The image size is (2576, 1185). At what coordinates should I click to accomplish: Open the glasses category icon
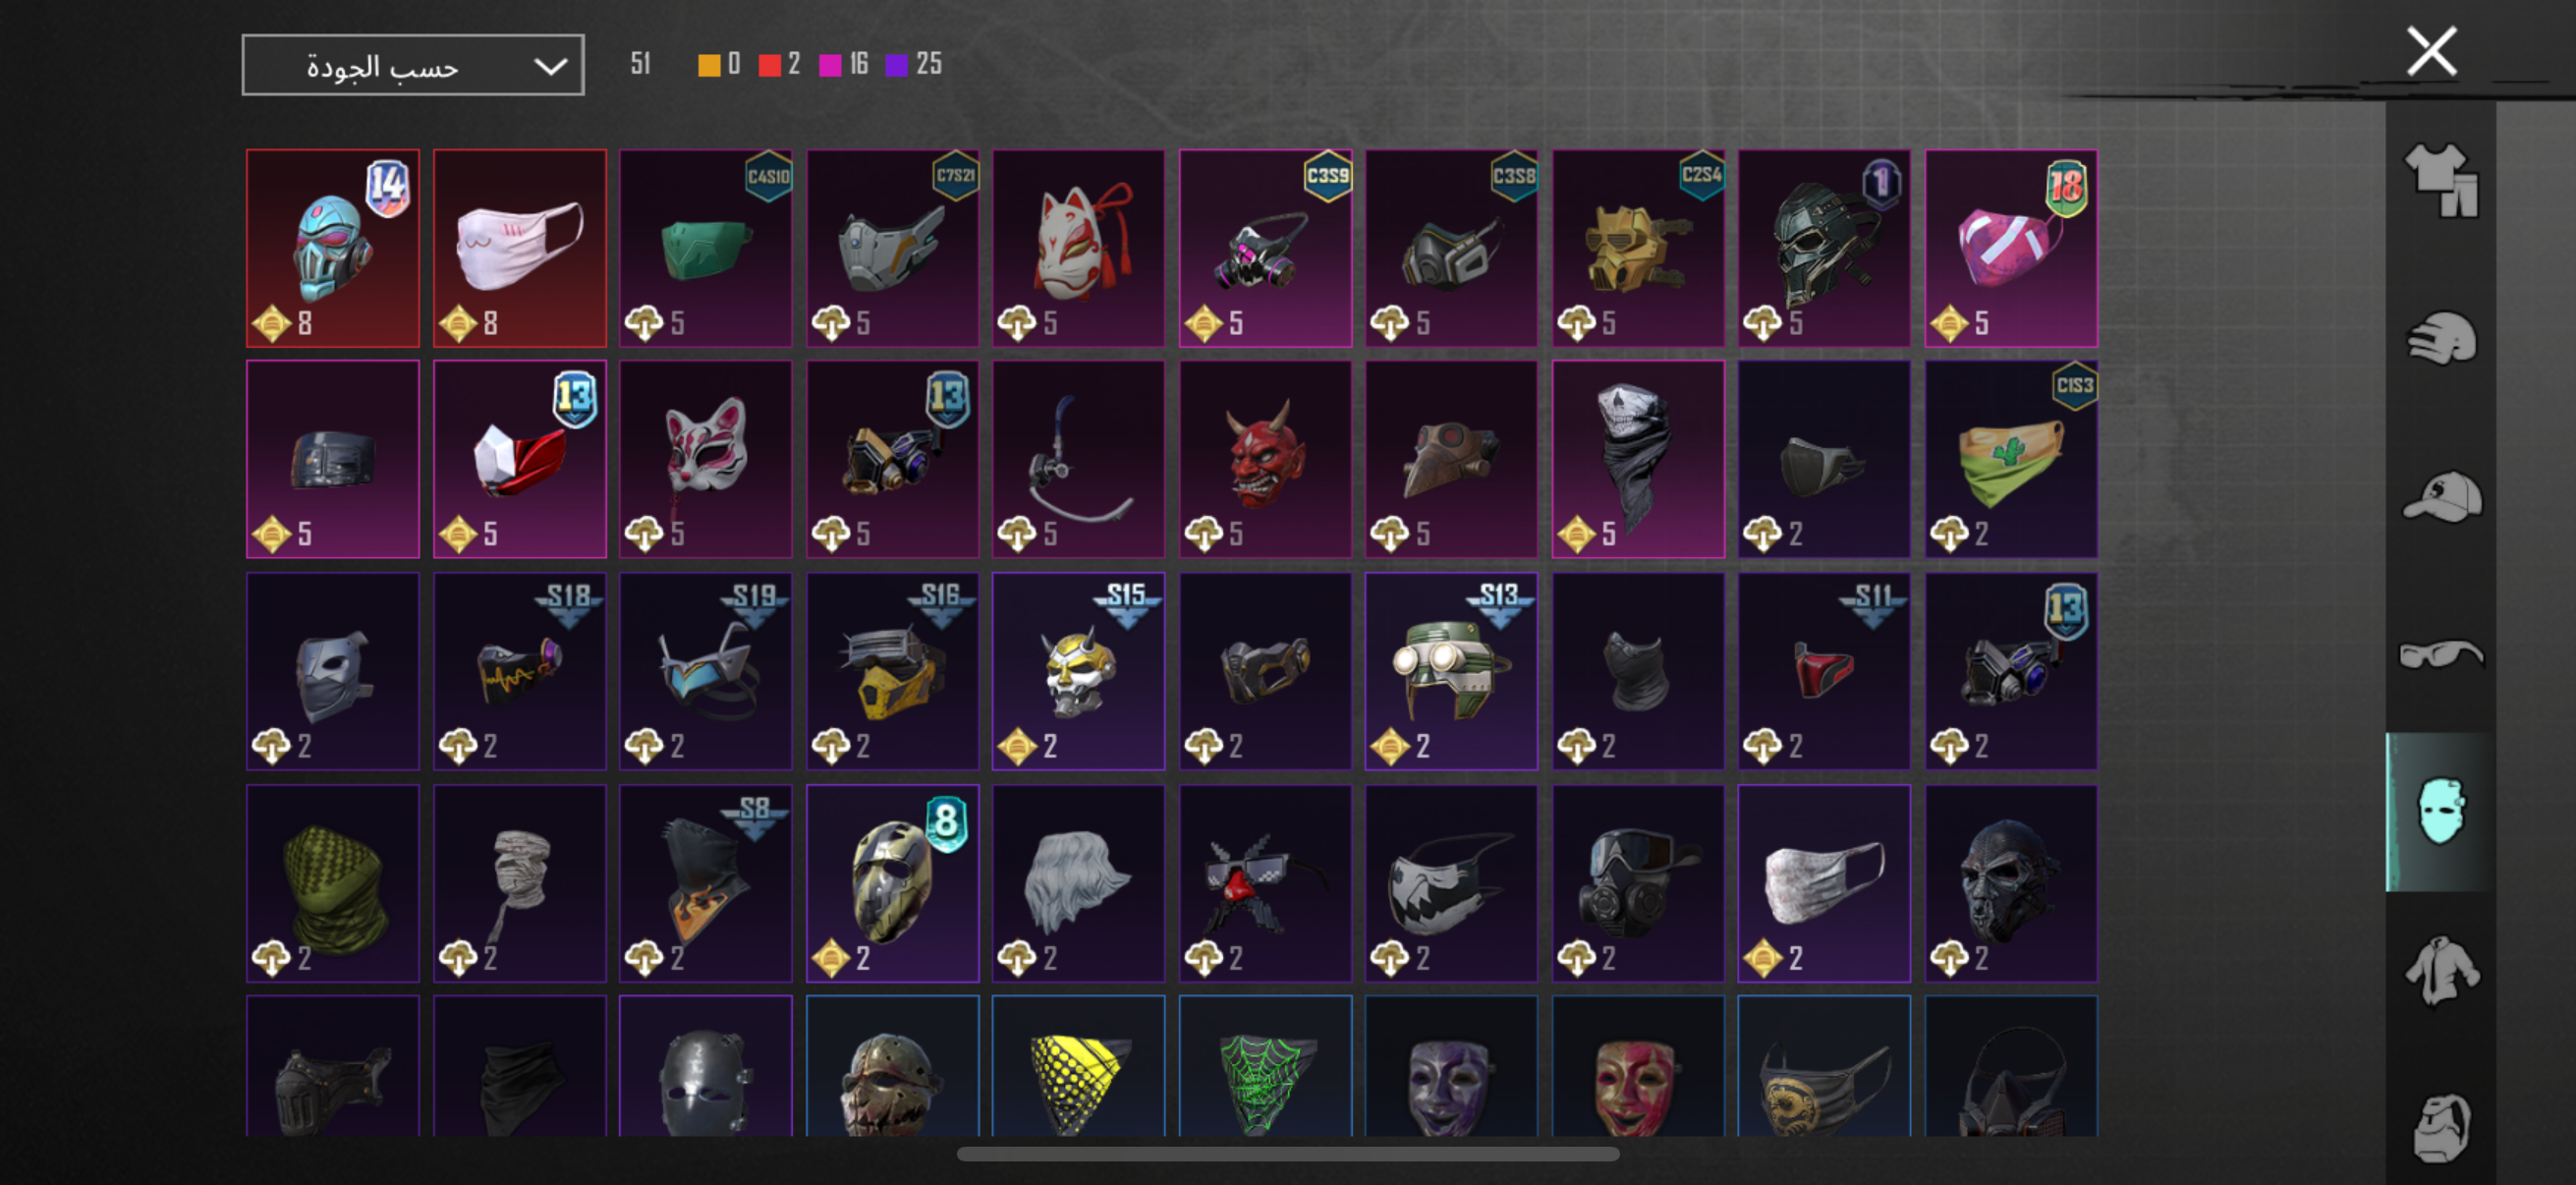[2441, 654]
